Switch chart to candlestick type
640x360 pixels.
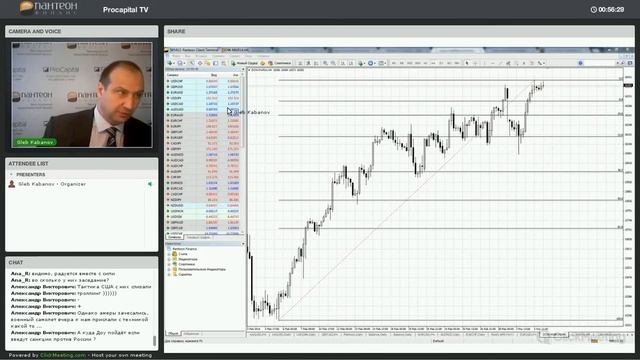coord(309,63)
